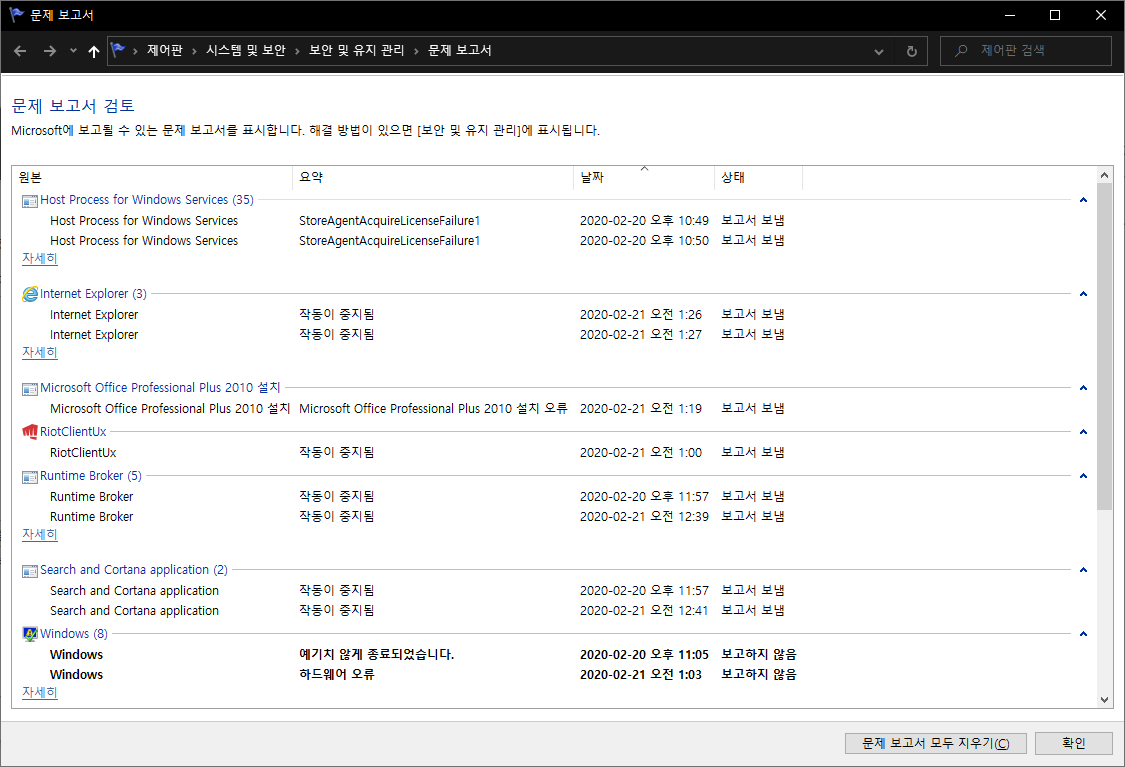Collapse the Runtime Broker group

1083,476
